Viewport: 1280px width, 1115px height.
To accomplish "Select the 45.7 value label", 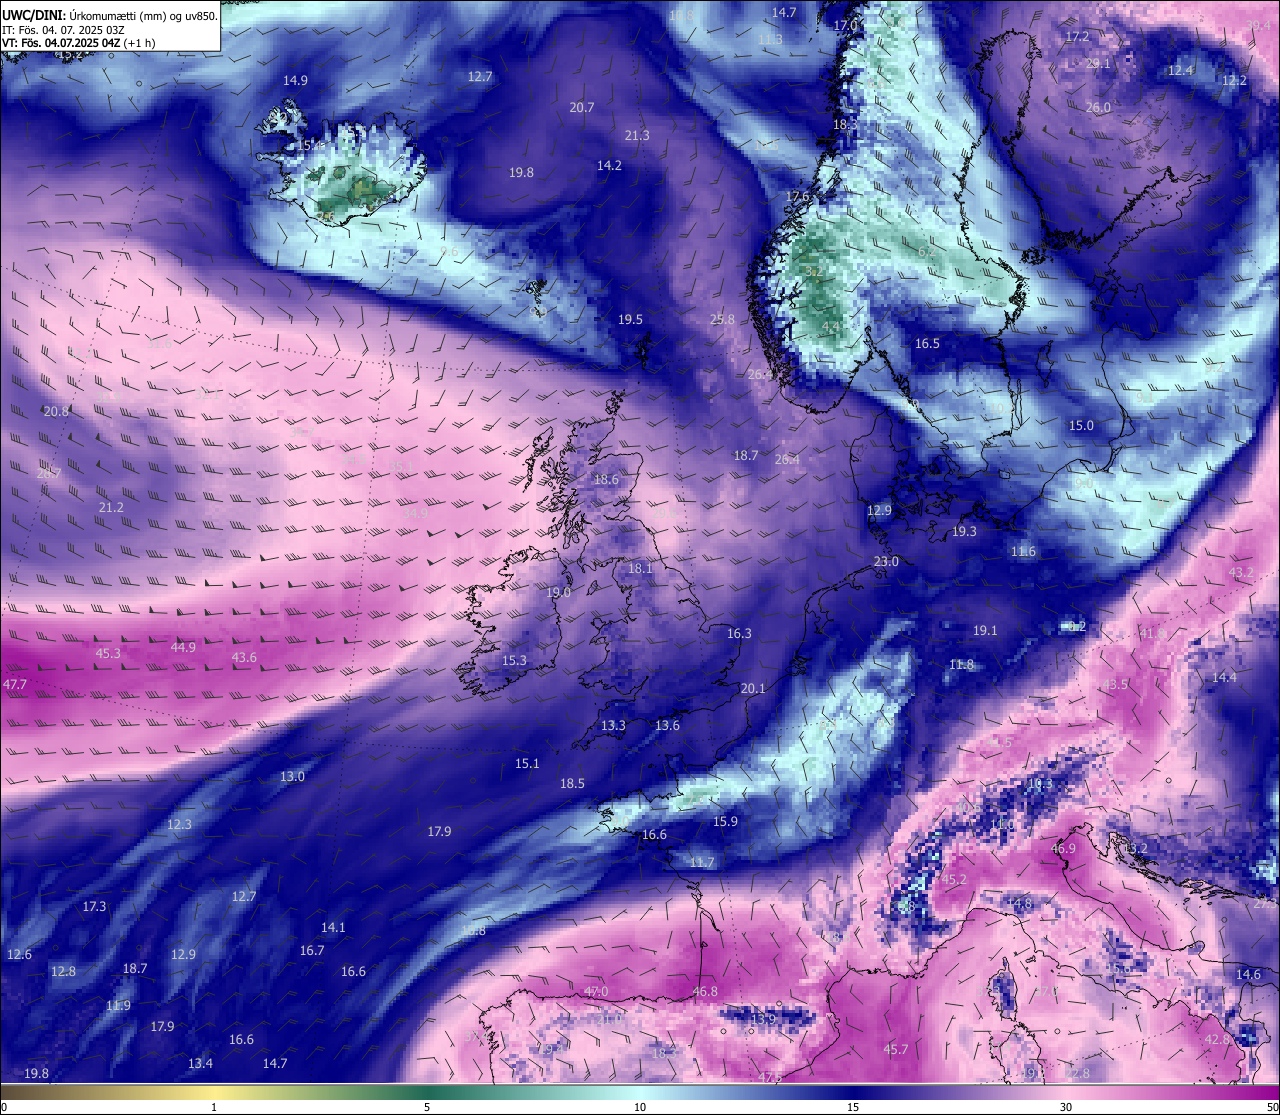I will (x=896, y=1049).
